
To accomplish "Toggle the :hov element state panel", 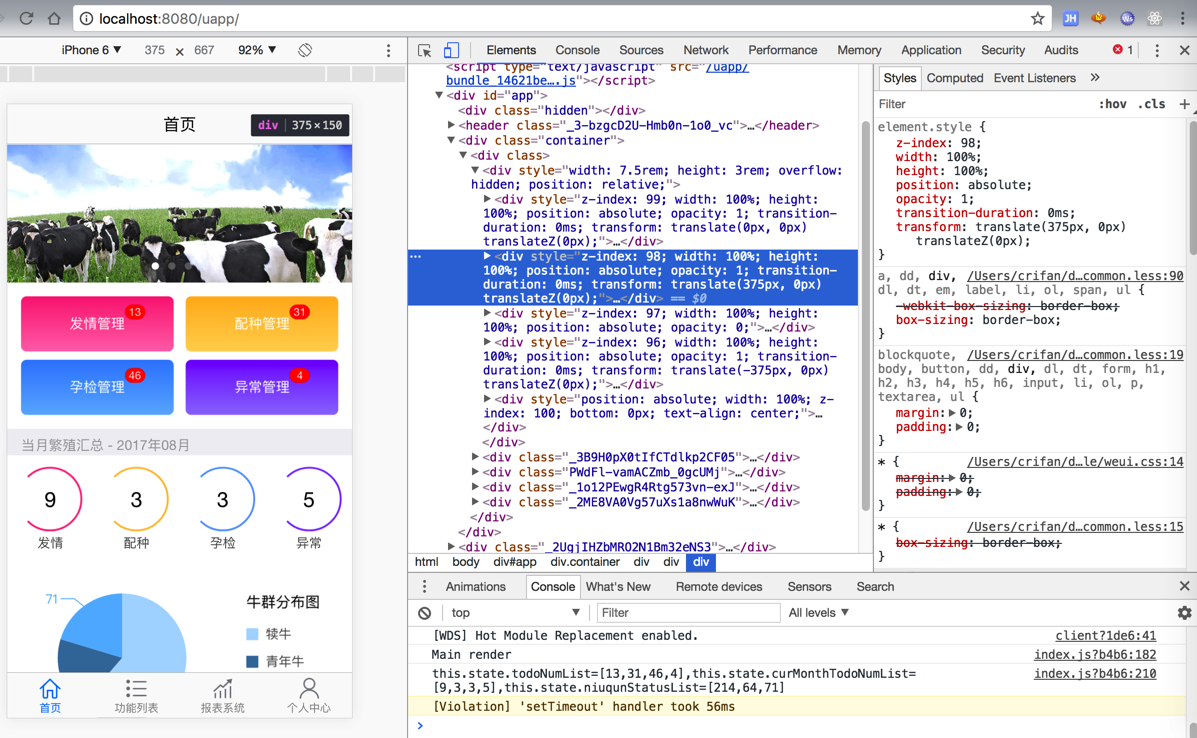I will tap(1112, 104).
